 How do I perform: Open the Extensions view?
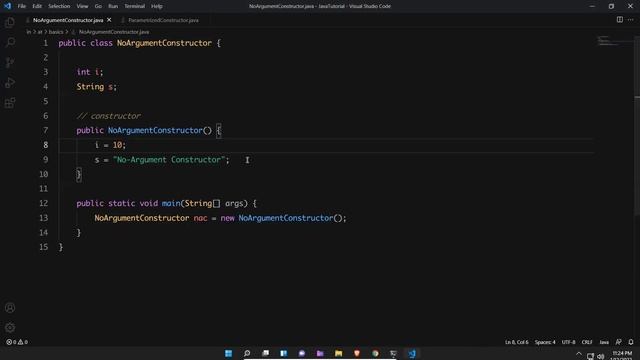(10, 102)
